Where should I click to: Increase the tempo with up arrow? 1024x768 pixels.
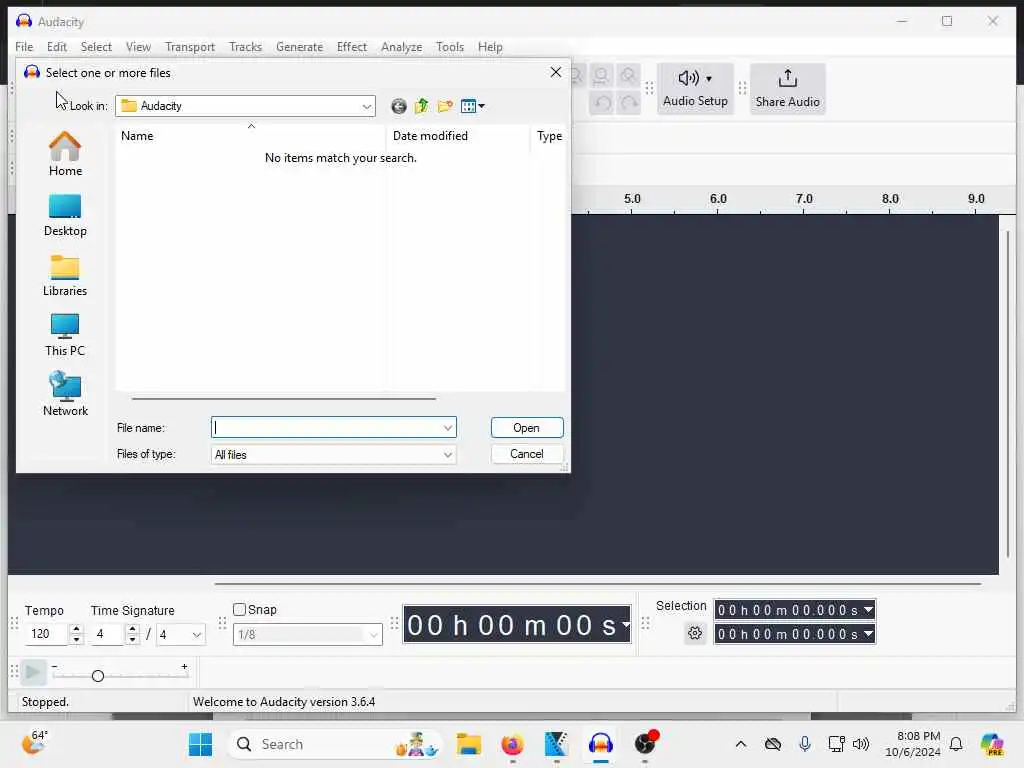[x=76, y=629]
